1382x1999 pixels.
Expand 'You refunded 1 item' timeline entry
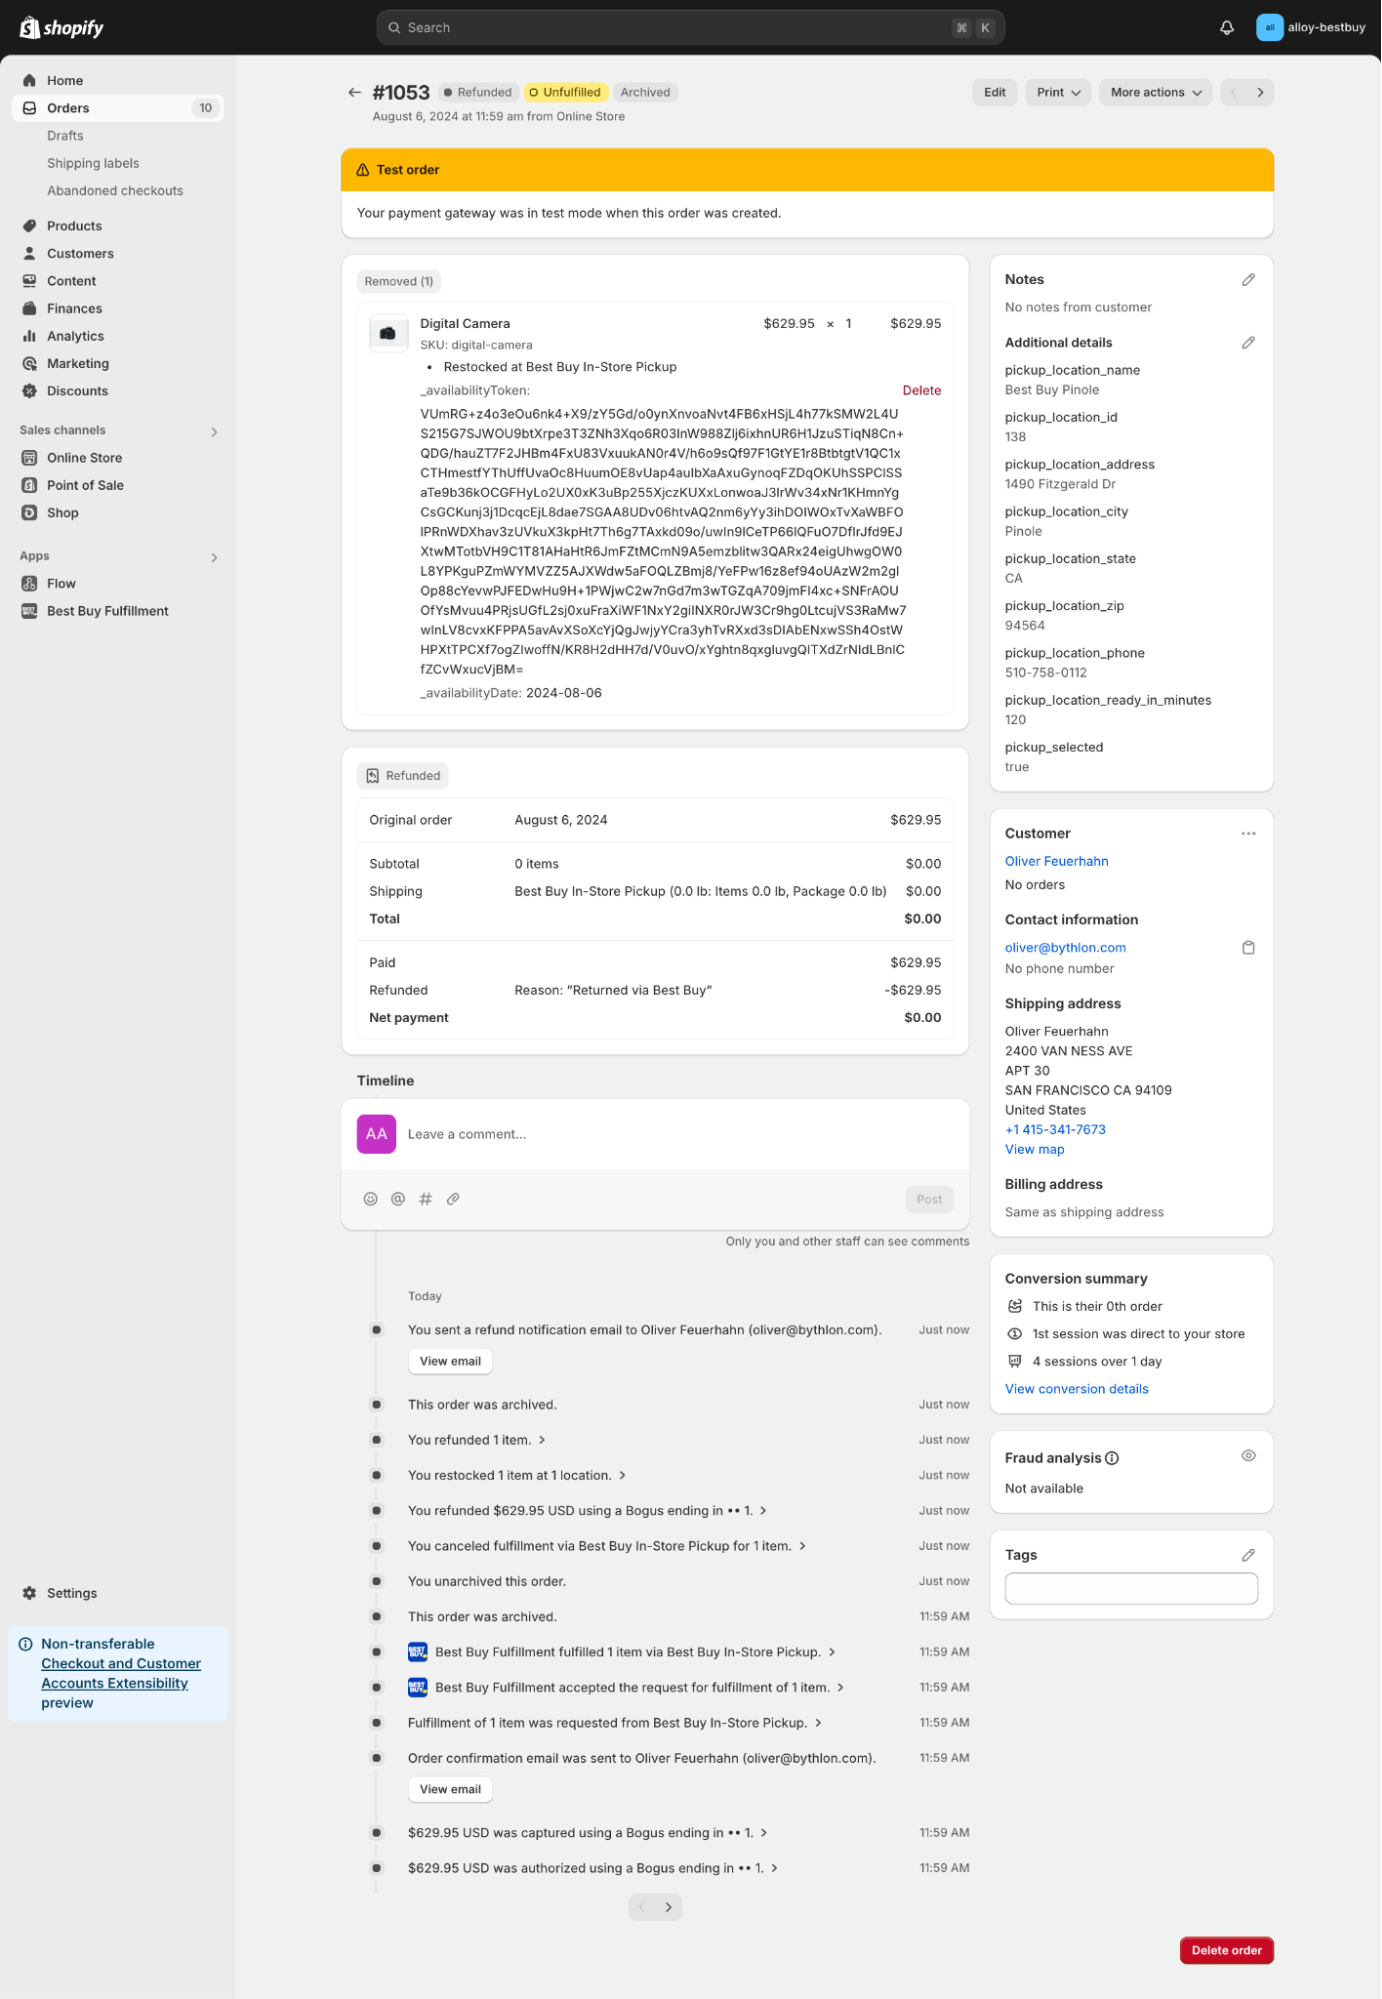click(542, 1440)
